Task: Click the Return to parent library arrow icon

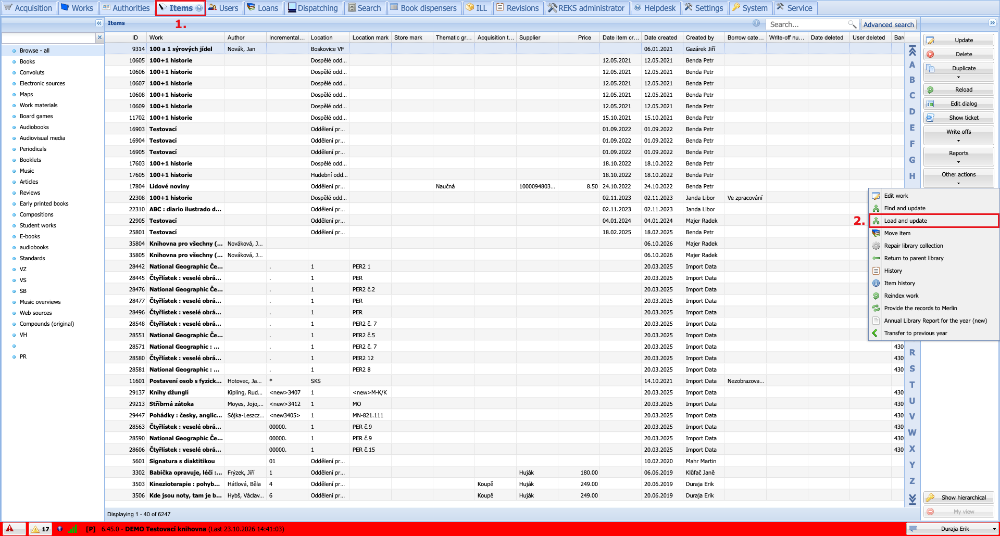Action: pyautogui.click(x=876, y=258)
